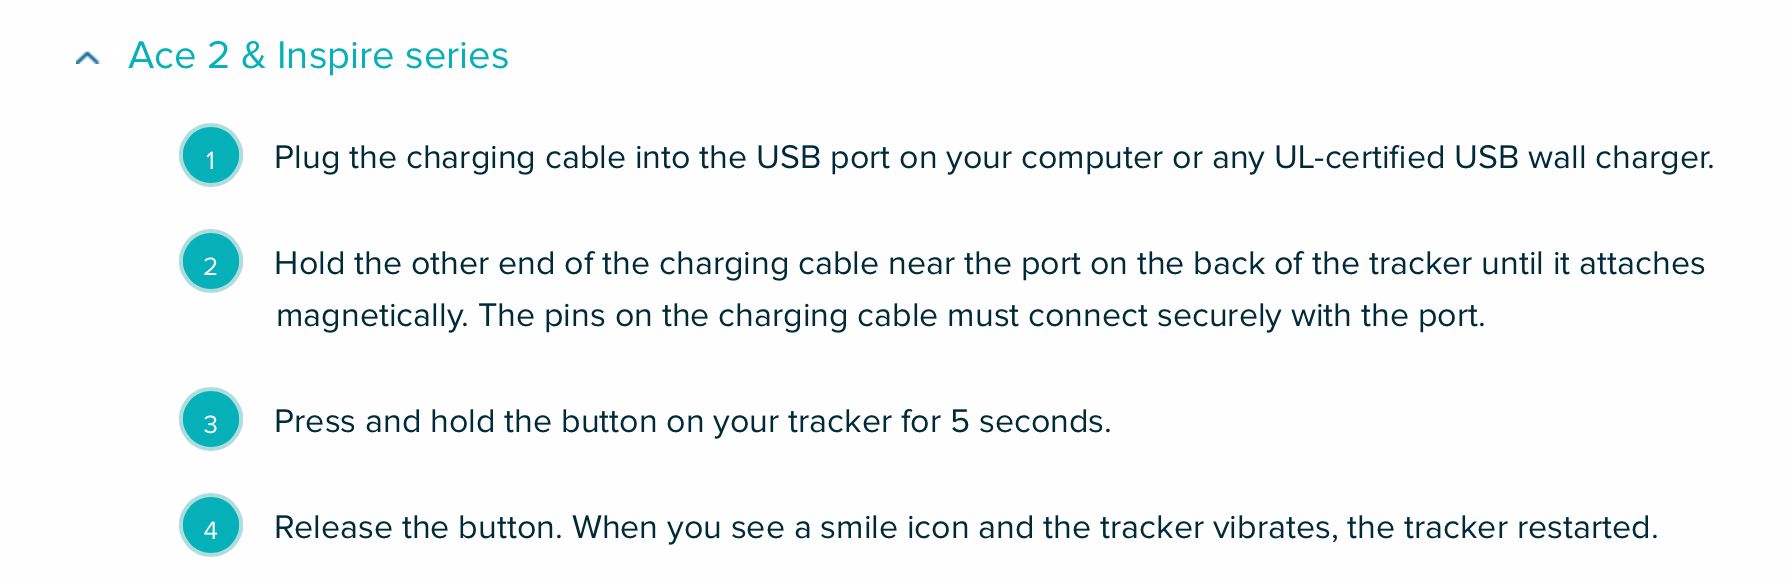The image size is (1790, 580).
Task: Click the word "magnetically" in step 2
Action: click(370, 316)
